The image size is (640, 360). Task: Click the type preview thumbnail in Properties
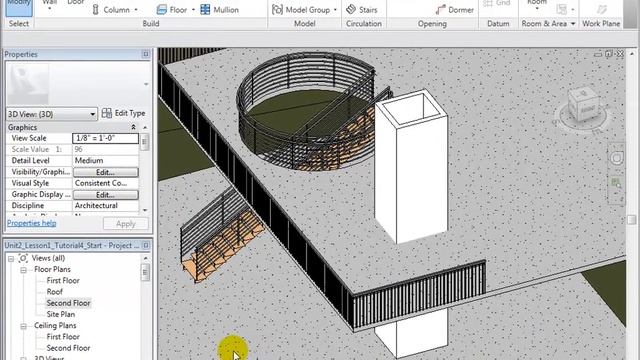[28, 84]
